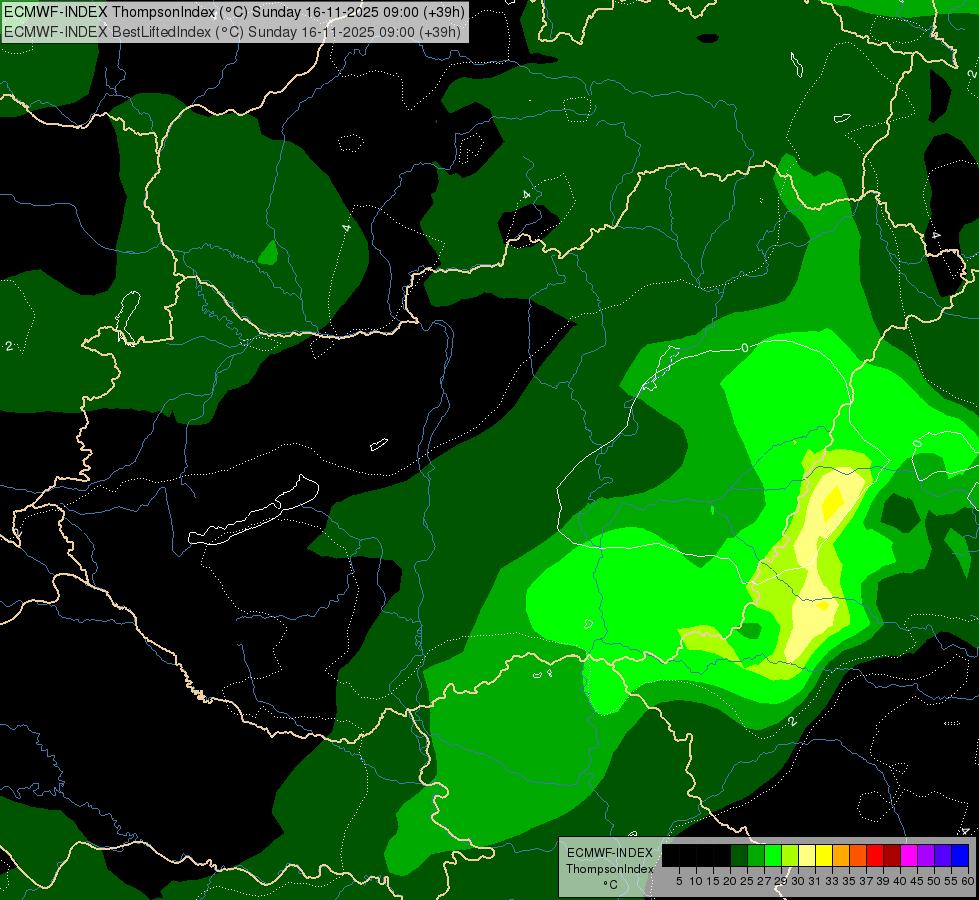
Task: Select the medium green 25-27 legend swatch
Action: pos(756,855)
